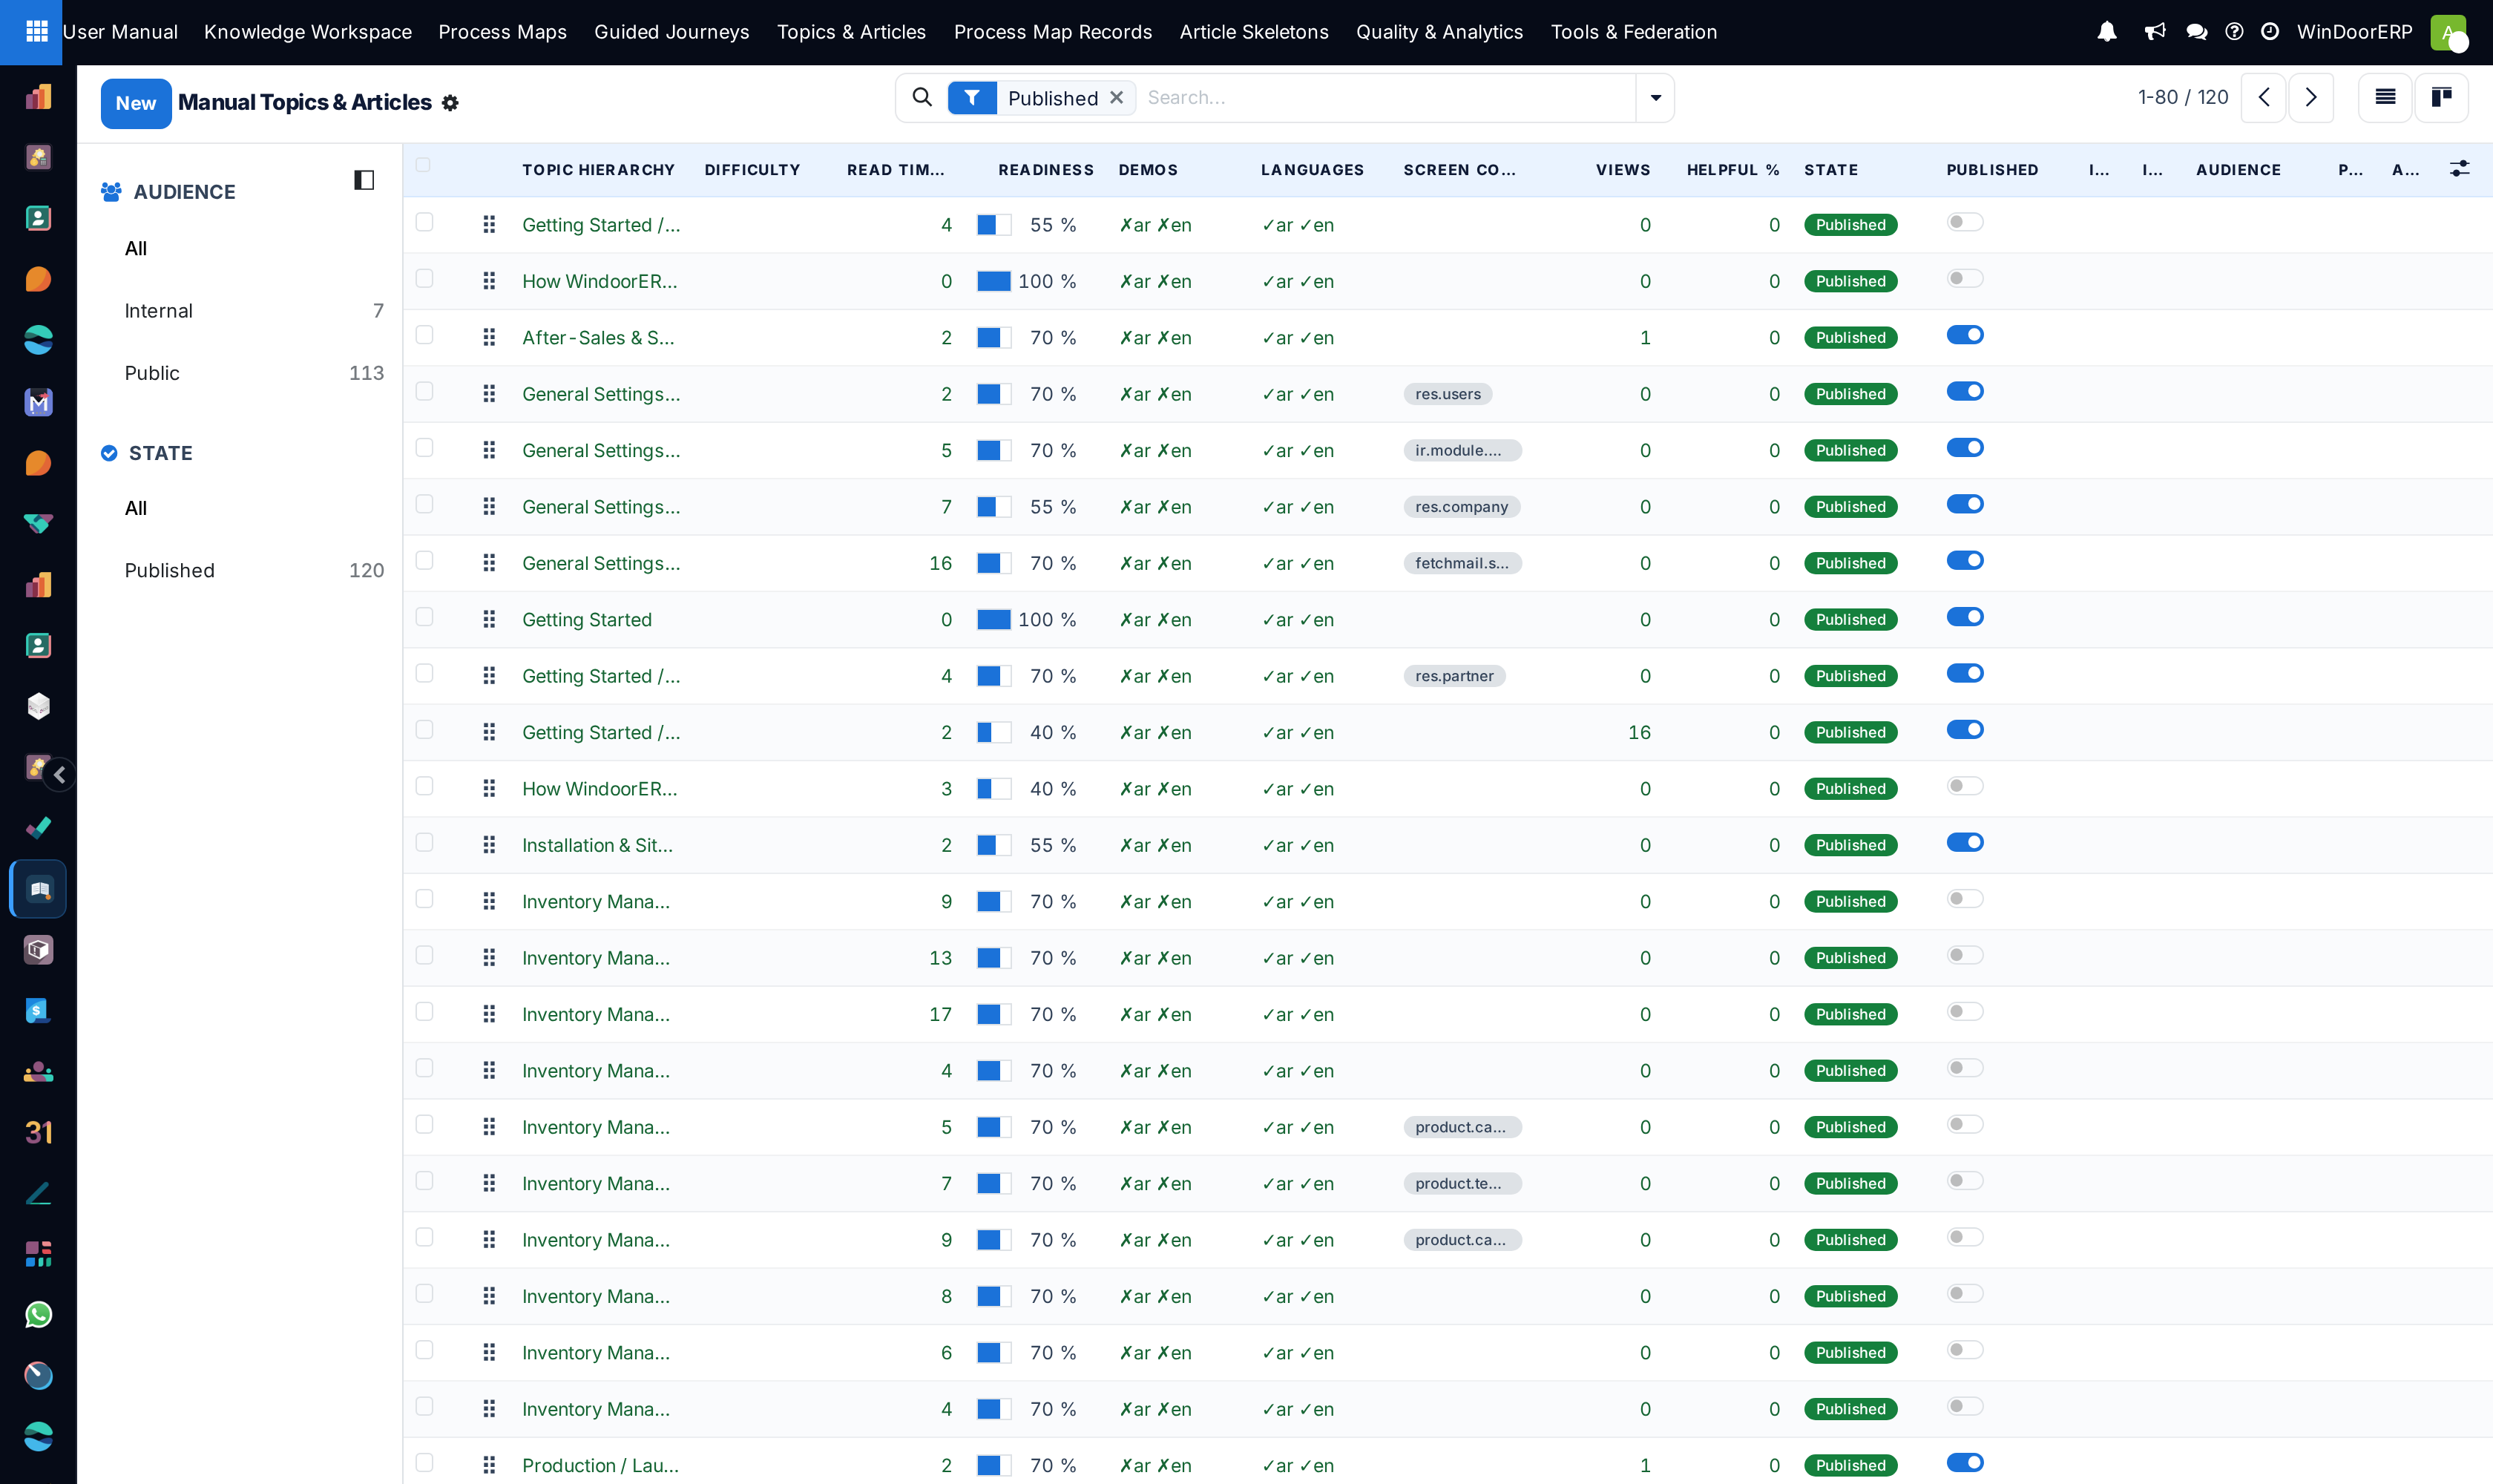Filter state by Published in sidebar
2493x1484 pixels.
click(x=254, y=571)
